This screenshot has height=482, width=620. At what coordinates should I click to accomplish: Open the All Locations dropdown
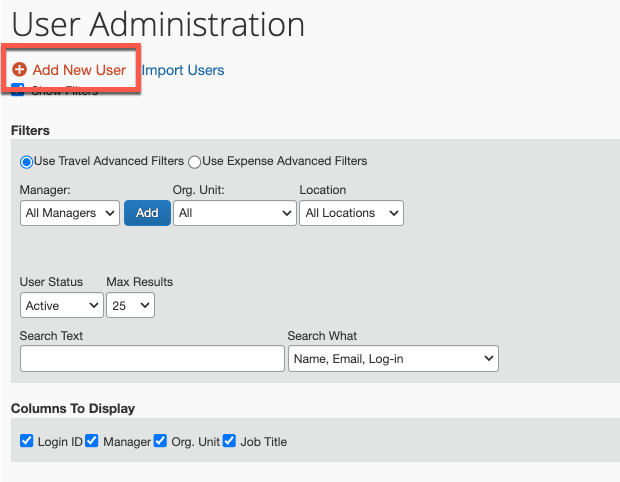351,213
